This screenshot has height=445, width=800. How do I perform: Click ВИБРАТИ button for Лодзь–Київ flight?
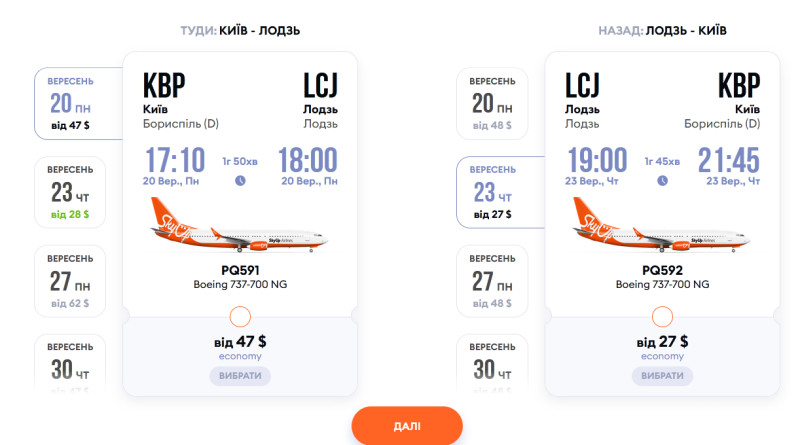[x=662, y=376]
